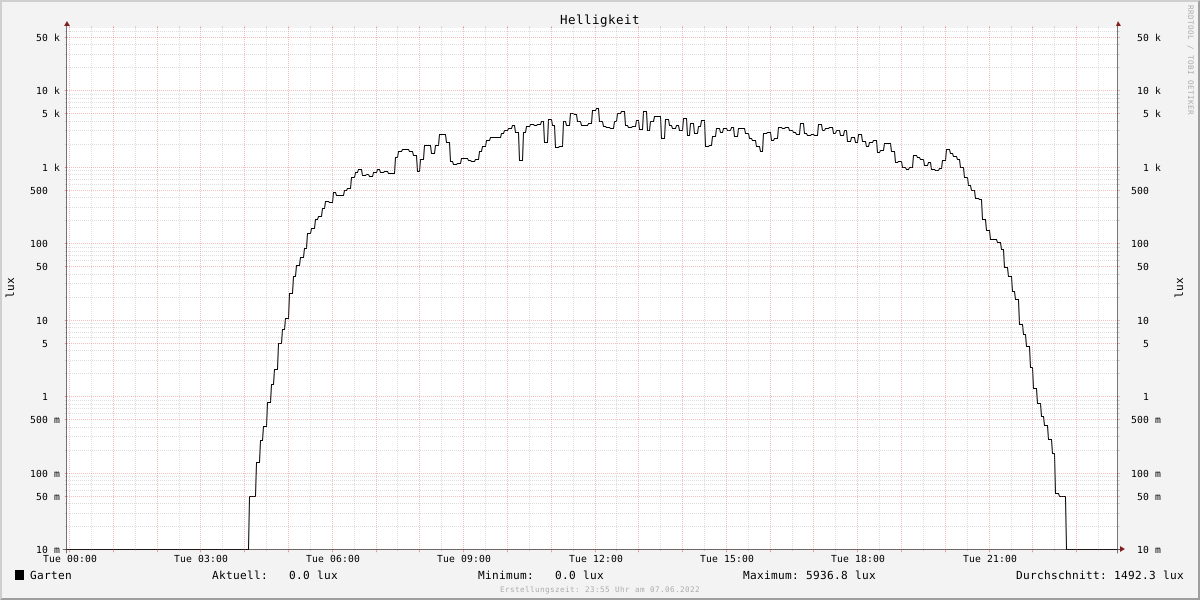Viewport: 1200px width, 600px height.
Task: Click the x-axis label "Tue 09:00"
Action: [464, 559]
